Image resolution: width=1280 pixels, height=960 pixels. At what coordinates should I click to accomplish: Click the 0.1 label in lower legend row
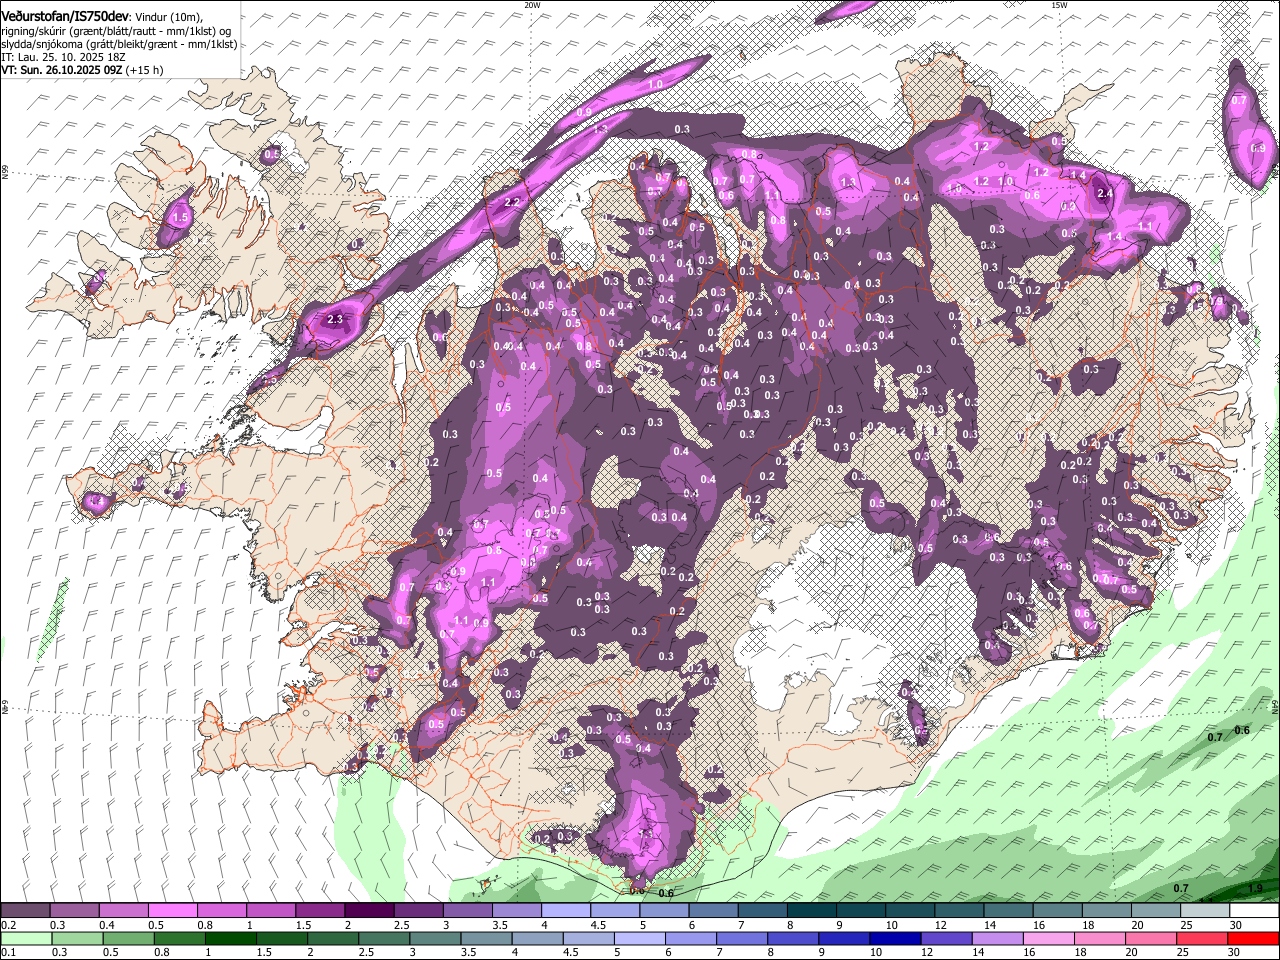pyautogui.click(x=8, y=952)
